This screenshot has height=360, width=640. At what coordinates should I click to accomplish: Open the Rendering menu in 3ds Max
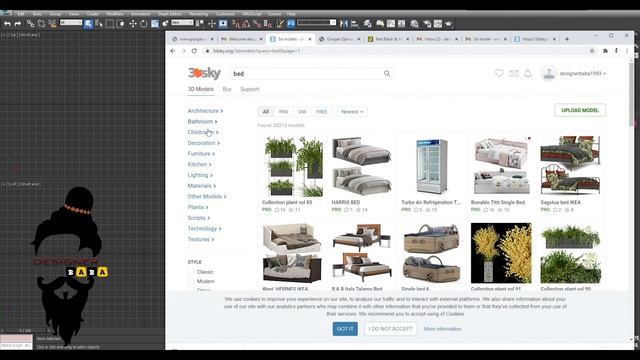(199, 14)
